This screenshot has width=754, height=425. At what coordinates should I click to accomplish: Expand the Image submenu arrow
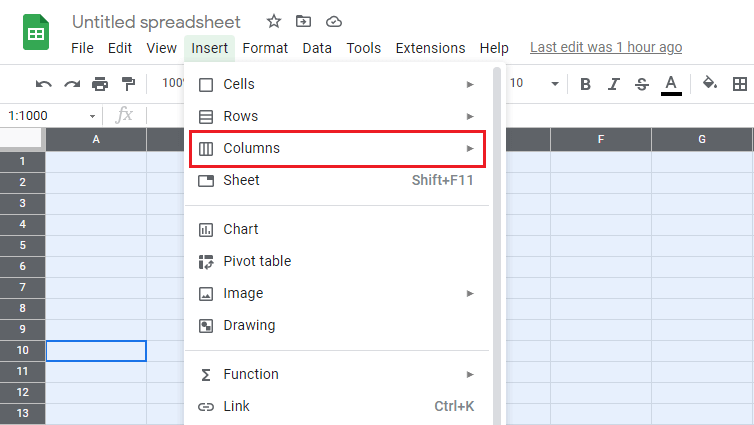(x=470, y=293)
